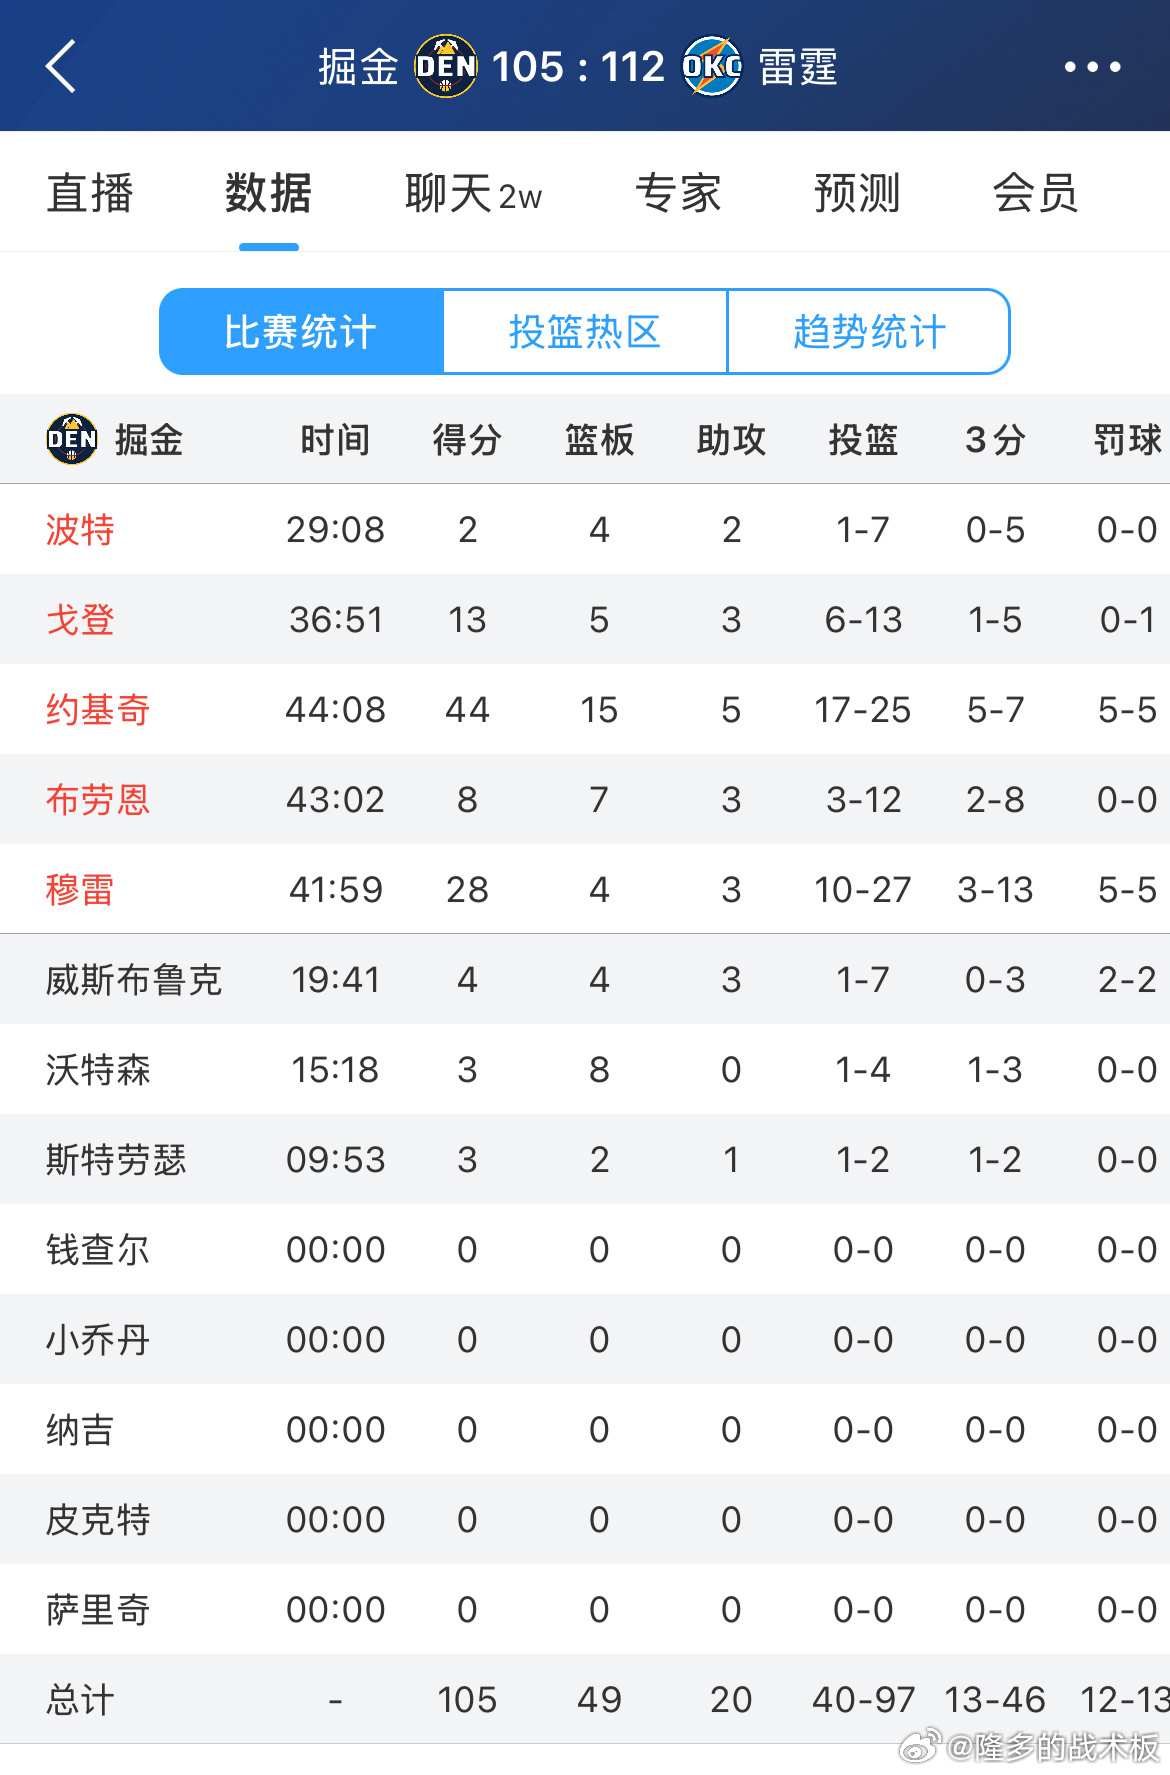1170x1775 pixels.
Task: Open the 预测 tab
Action: click(x=857, y=193)
